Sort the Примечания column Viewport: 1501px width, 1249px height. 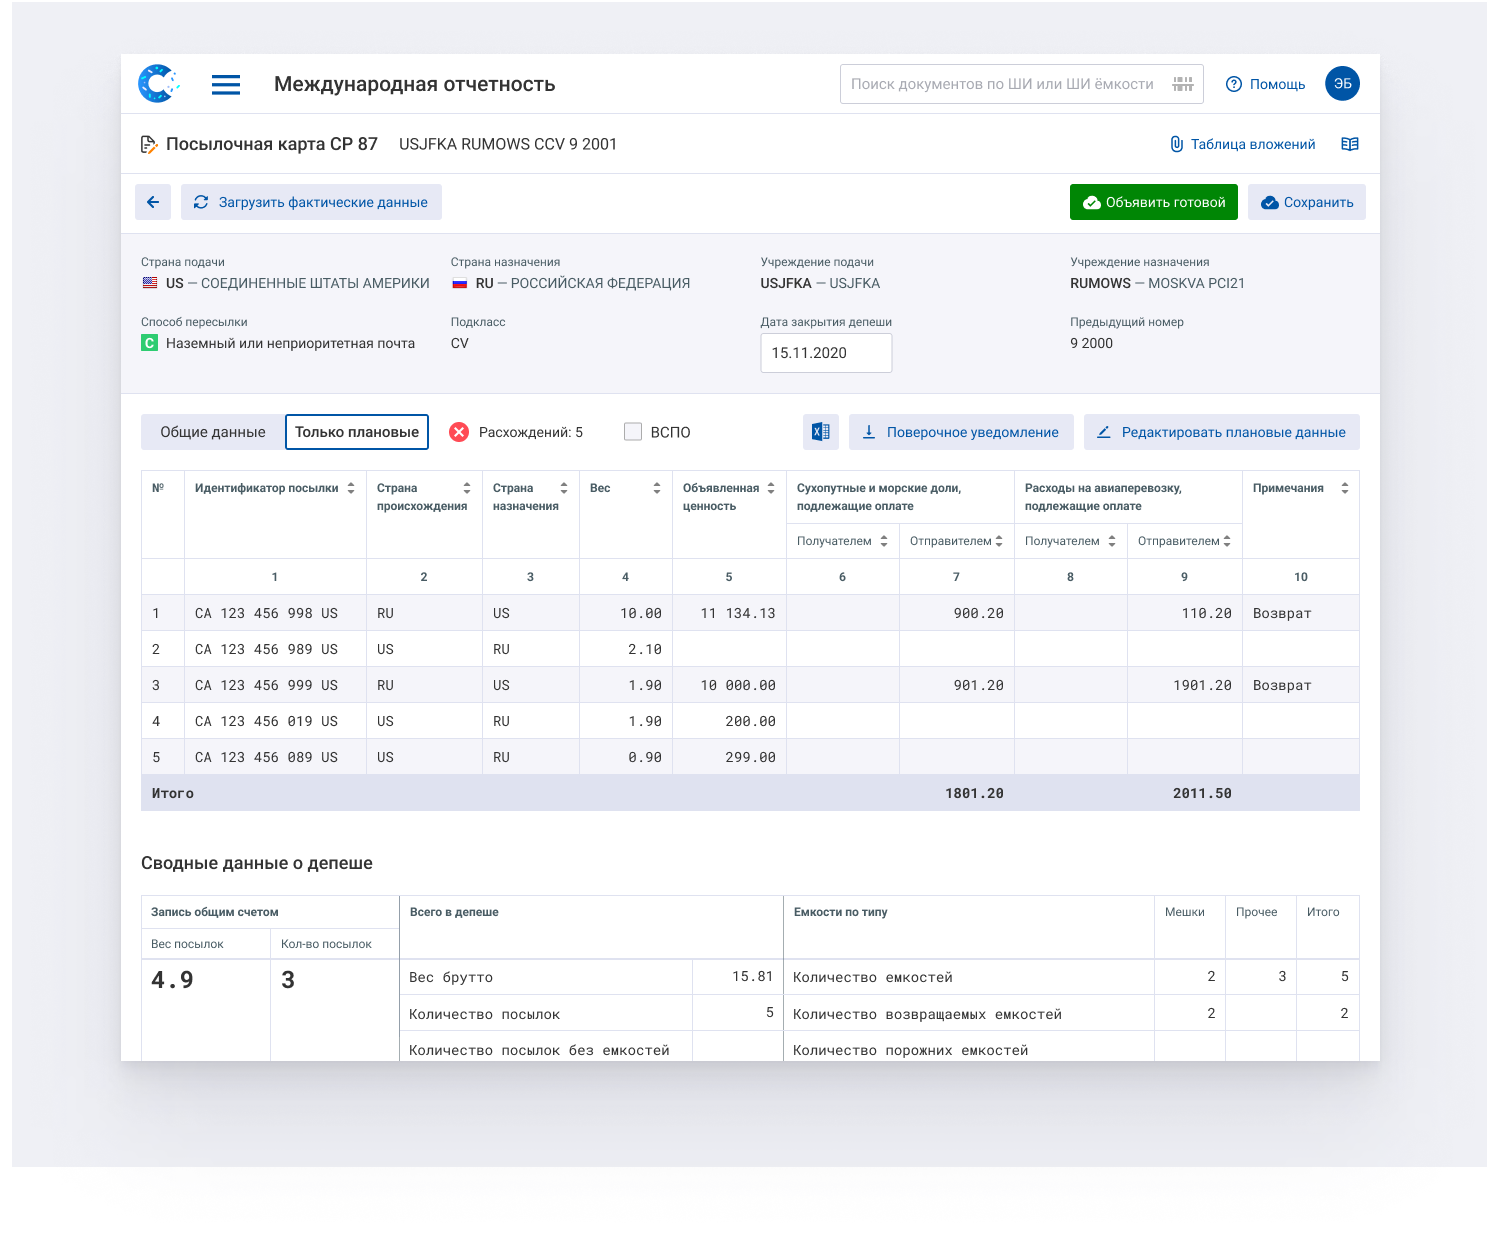pyautogui.click(x=1344, y=488)
